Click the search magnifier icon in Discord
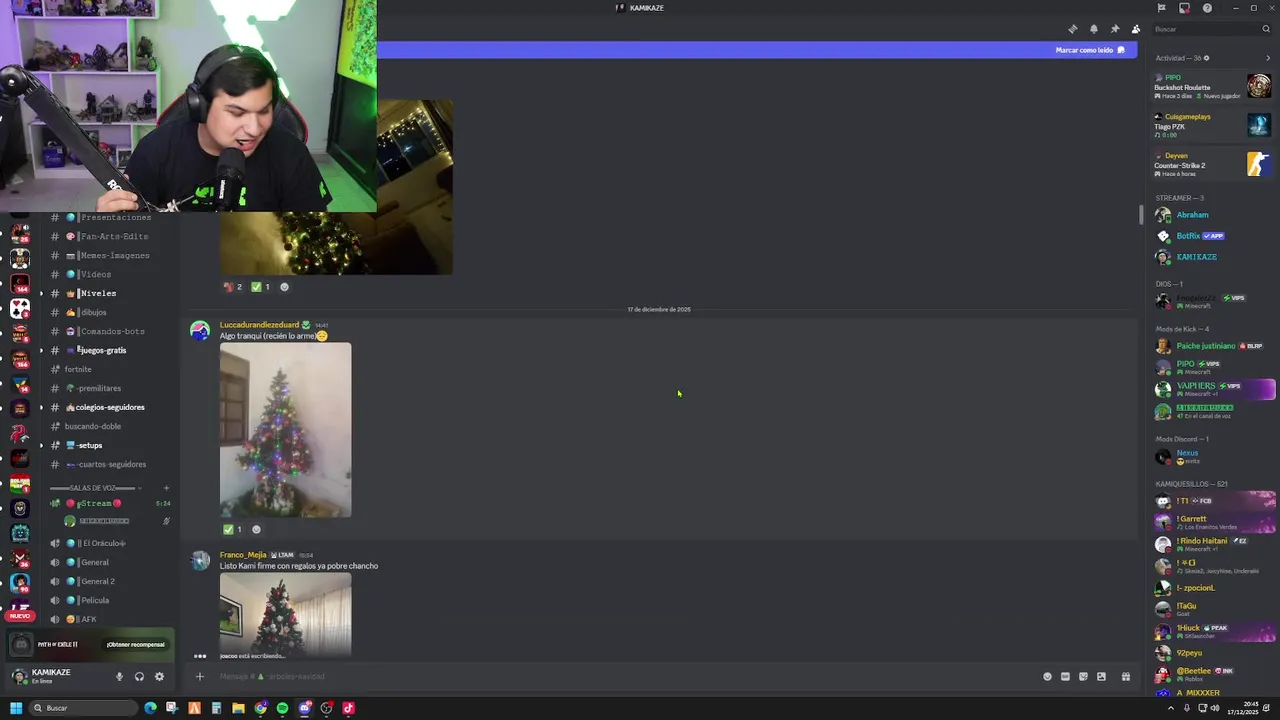 1266,29
